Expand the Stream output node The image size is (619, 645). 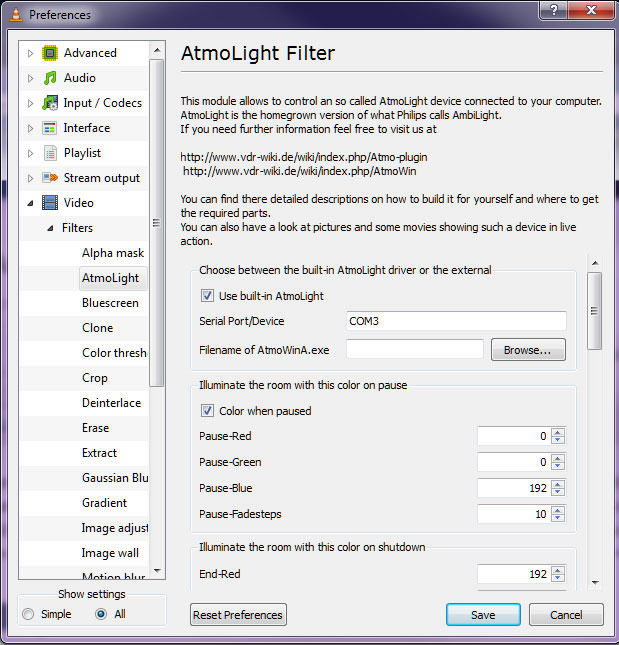(30, 178)
